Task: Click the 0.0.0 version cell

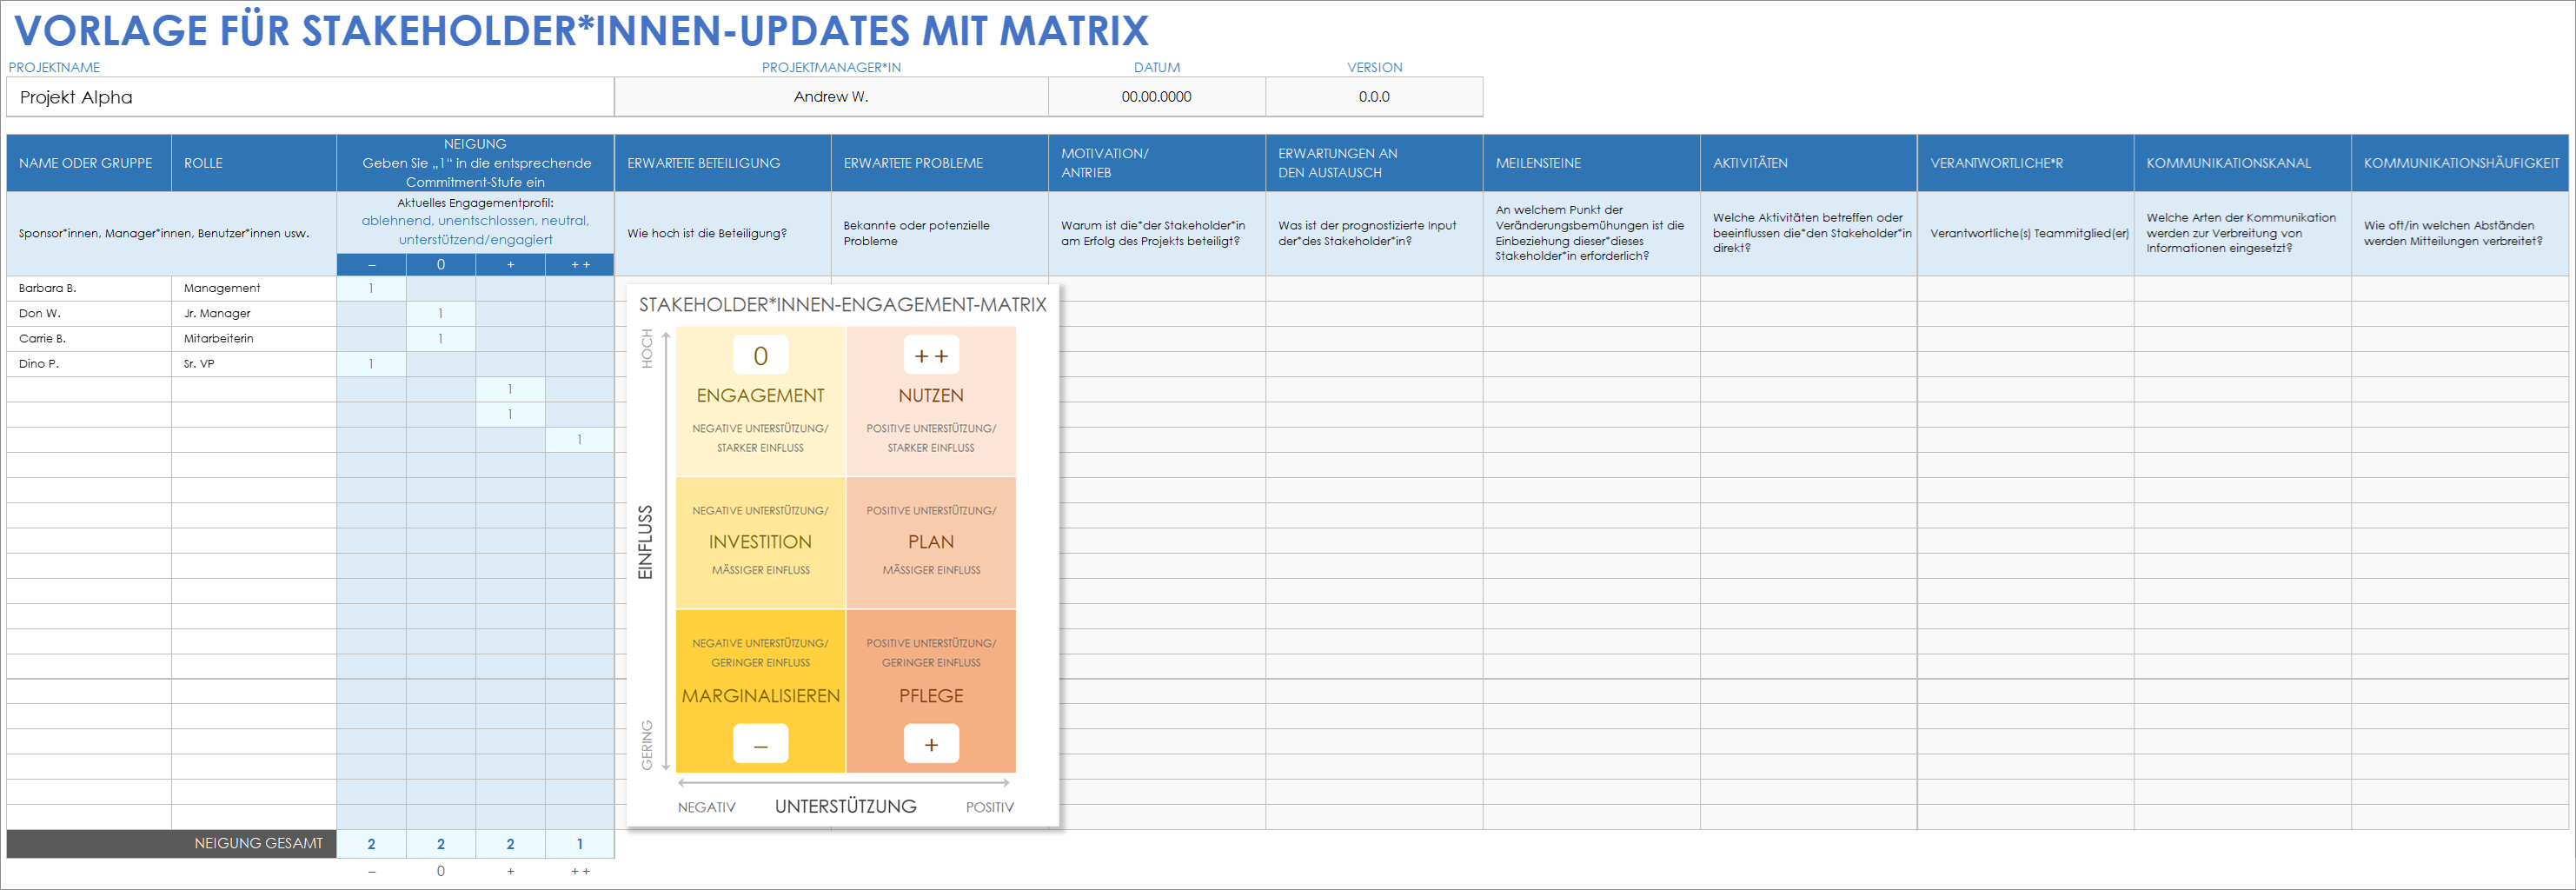Action: (1374, 97)
